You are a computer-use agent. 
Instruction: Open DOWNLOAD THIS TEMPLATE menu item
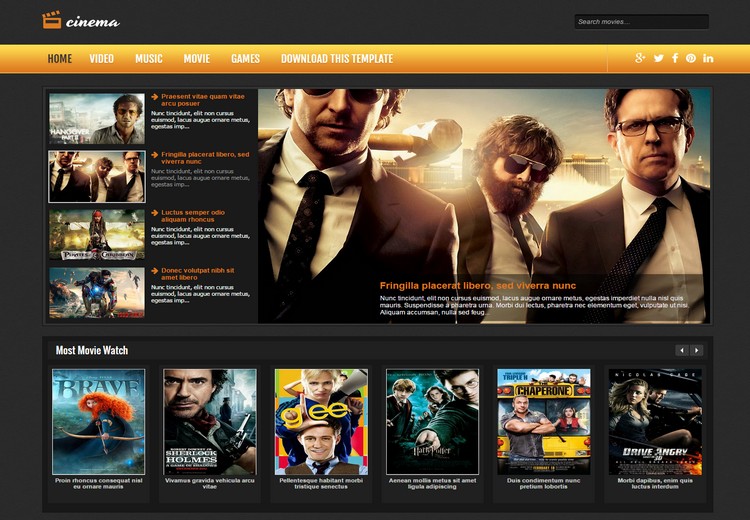[337, 59]
